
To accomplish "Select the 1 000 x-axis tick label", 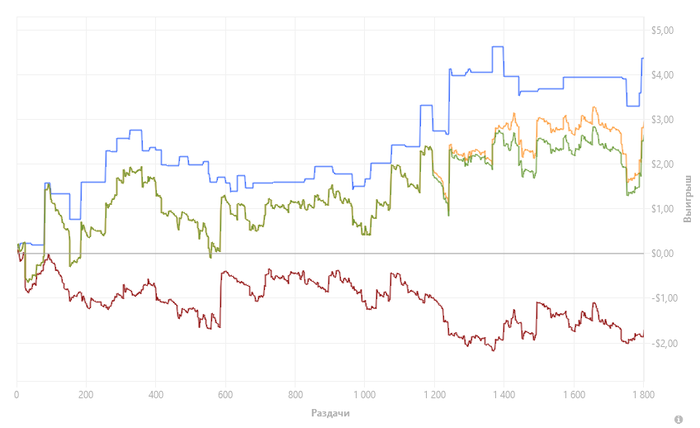I will tap(364, 394).
